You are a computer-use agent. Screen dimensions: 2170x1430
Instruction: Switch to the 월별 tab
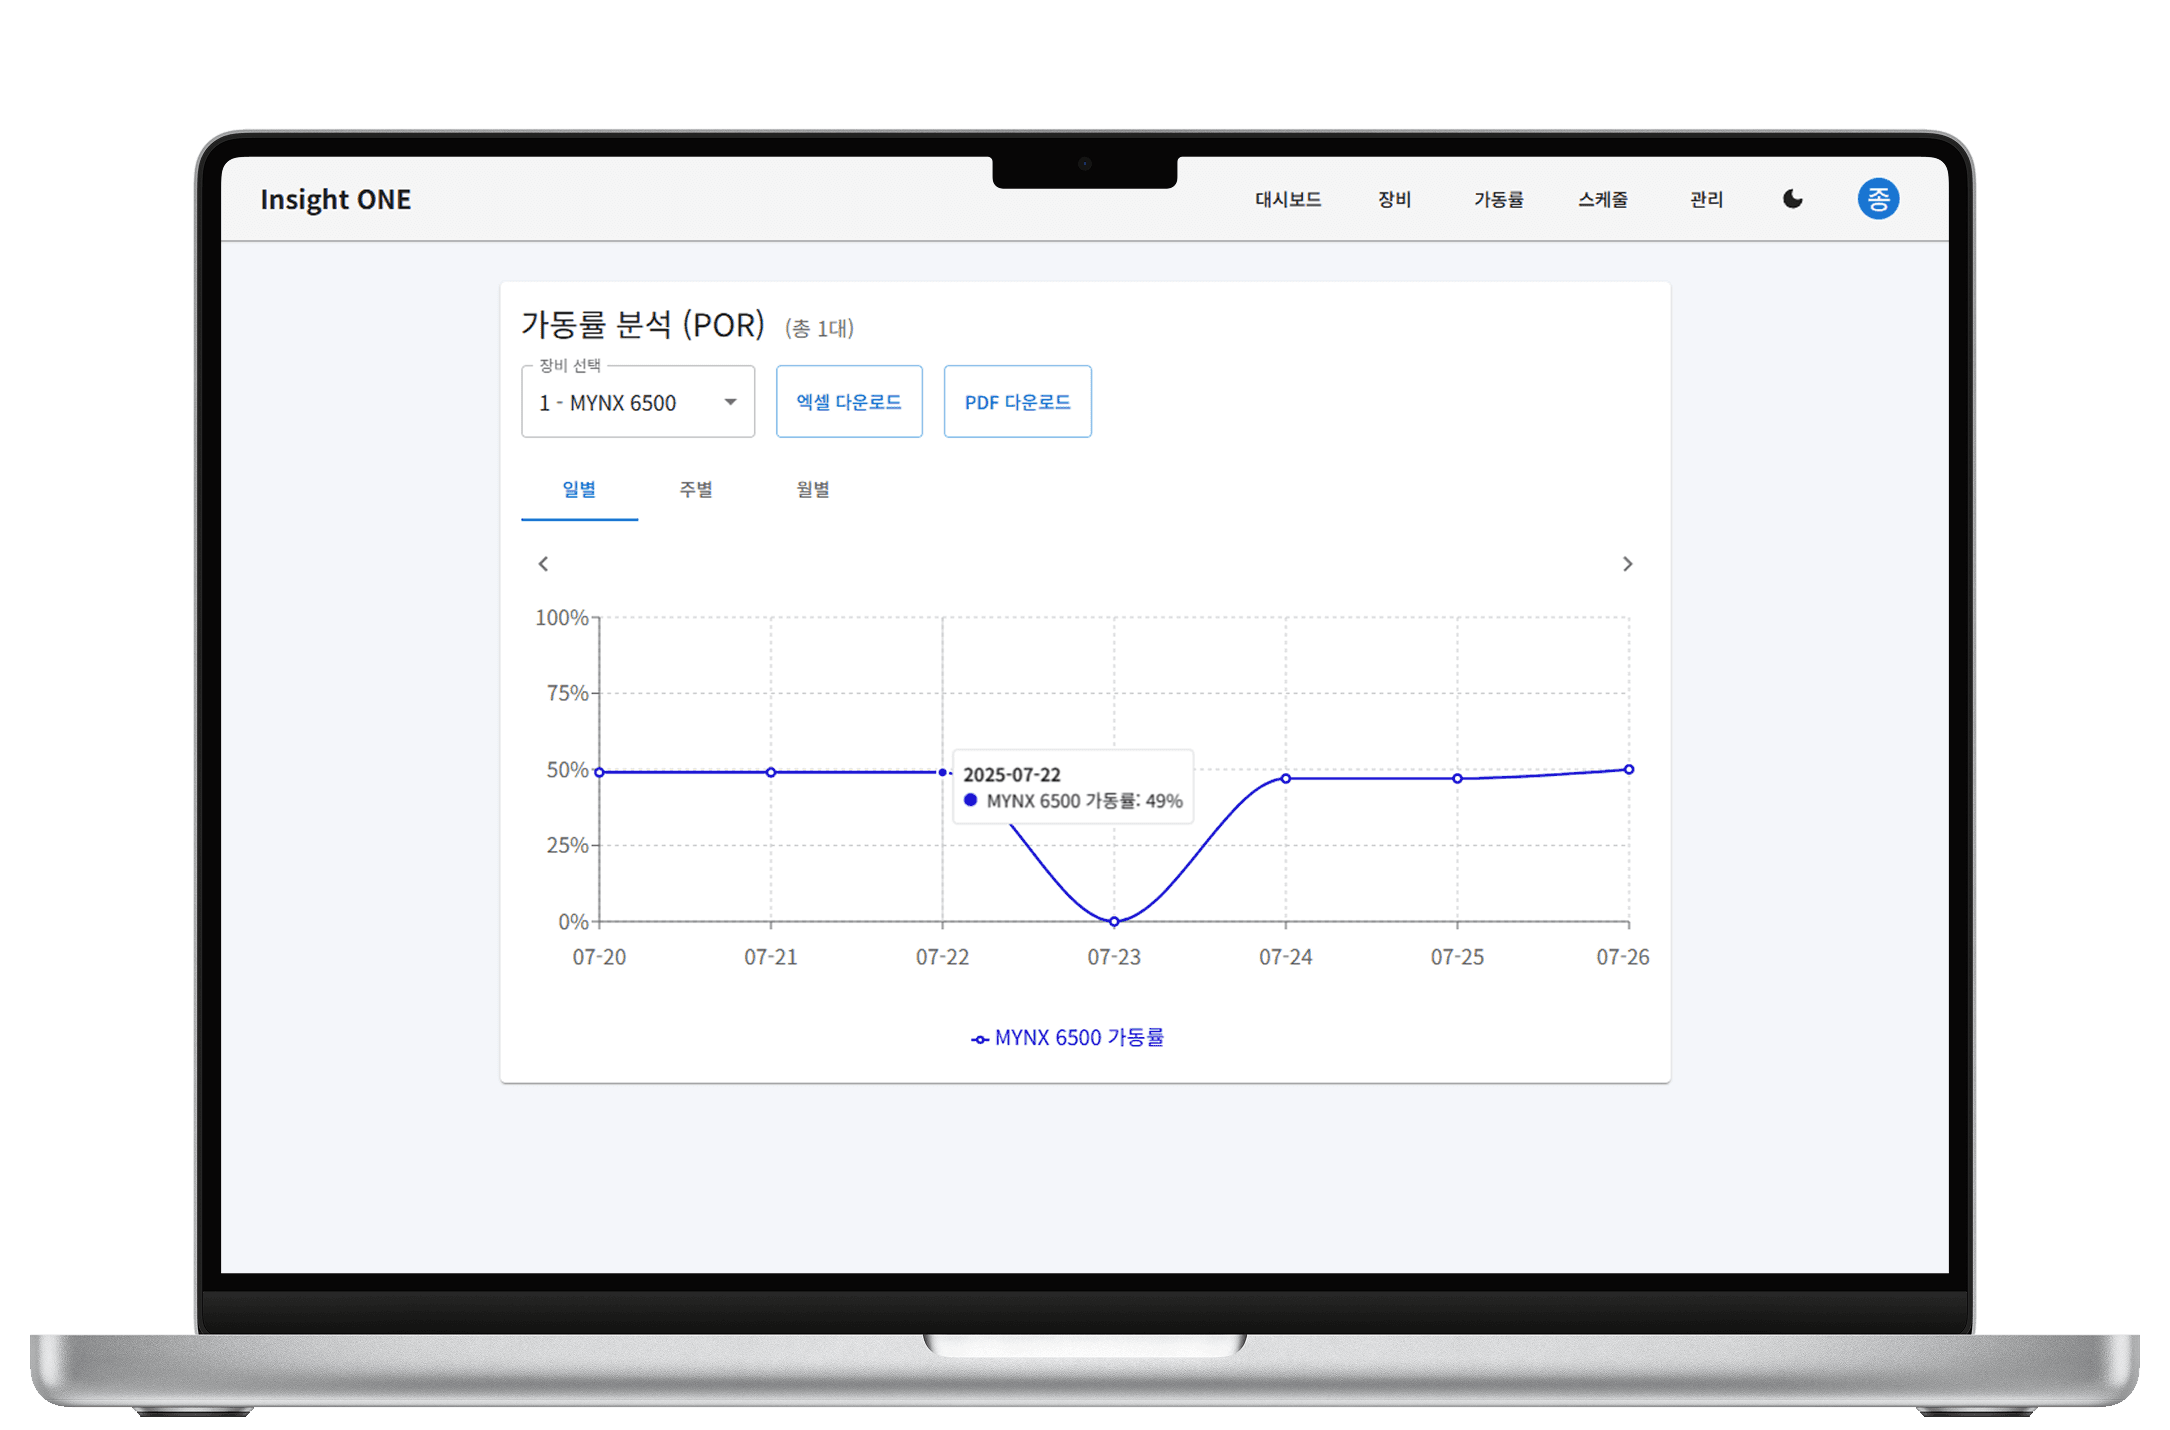pos(813,490)
